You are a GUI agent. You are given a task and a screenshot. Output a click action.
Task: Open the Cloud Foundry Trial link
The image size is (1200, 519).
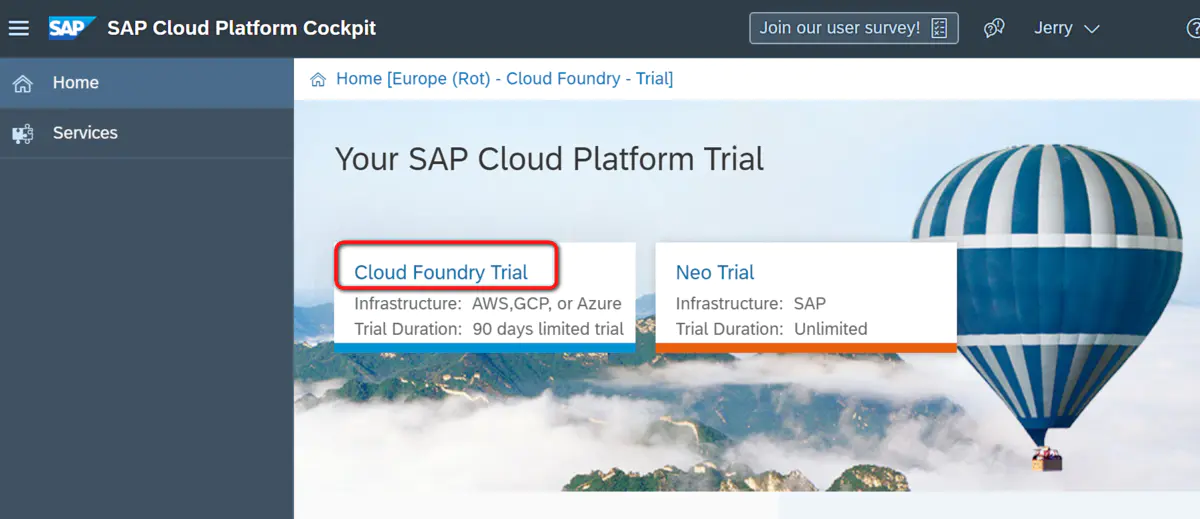(441, 272)
